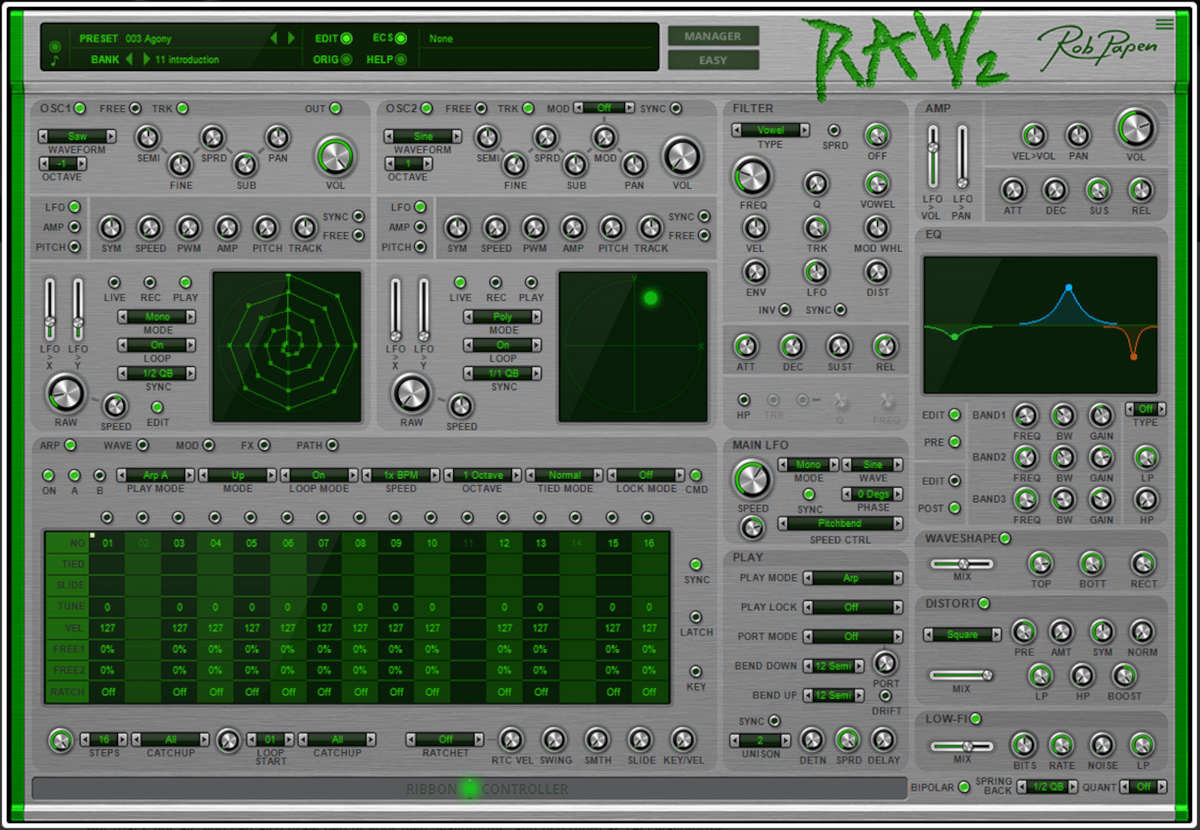
Task: Click the OSC2 VOL knob
Action: (681, 156)
